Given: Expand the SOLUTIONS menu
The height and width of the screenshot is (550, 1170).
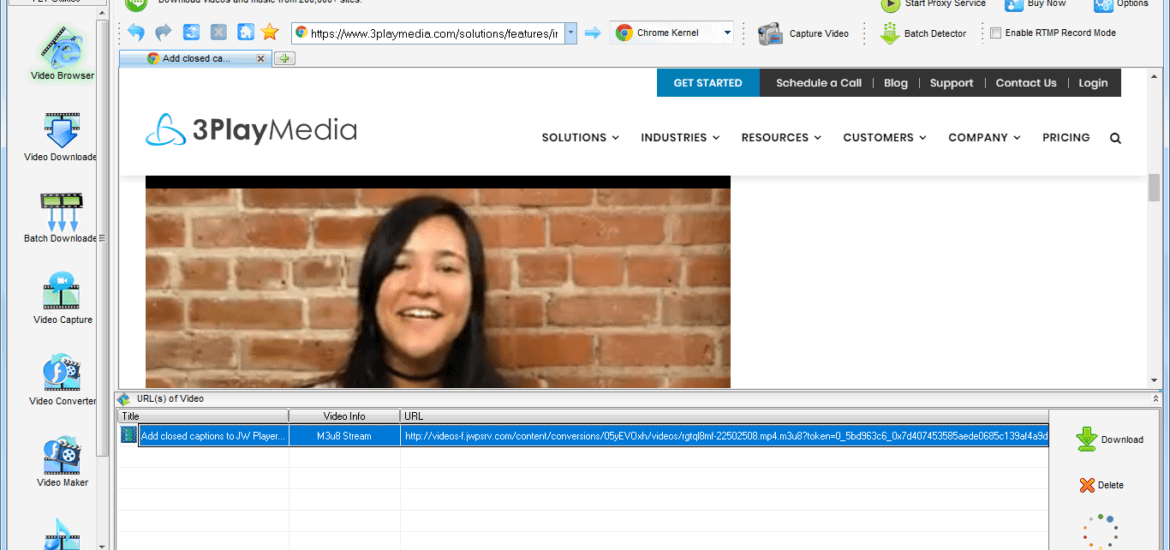Looking at the screenshot, I should [581, 137].
